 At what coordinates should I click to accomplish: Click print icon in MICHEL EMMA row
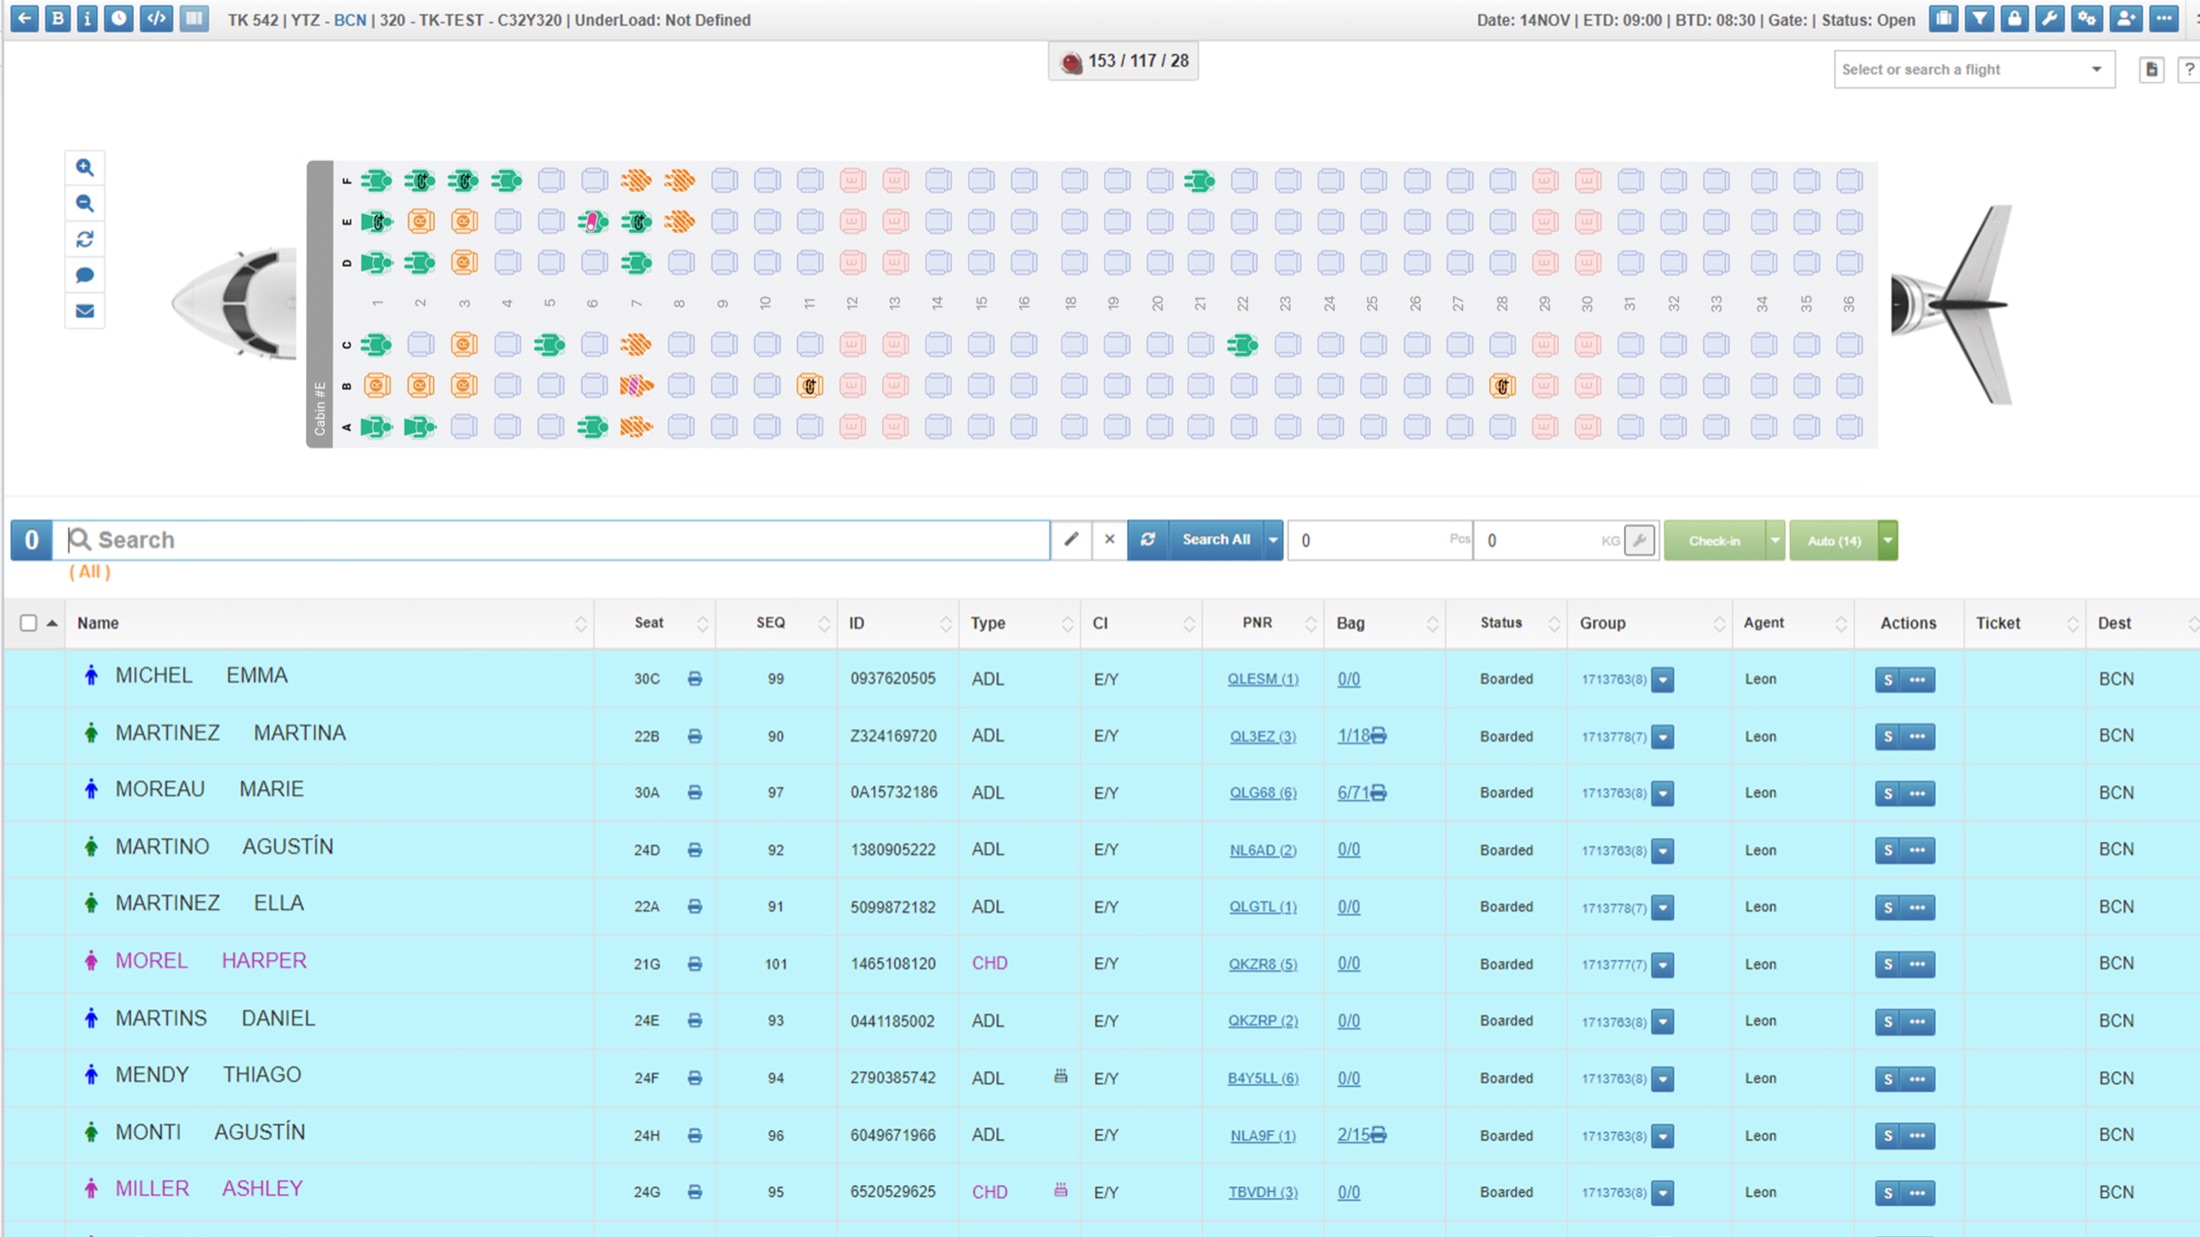point(695,679)
